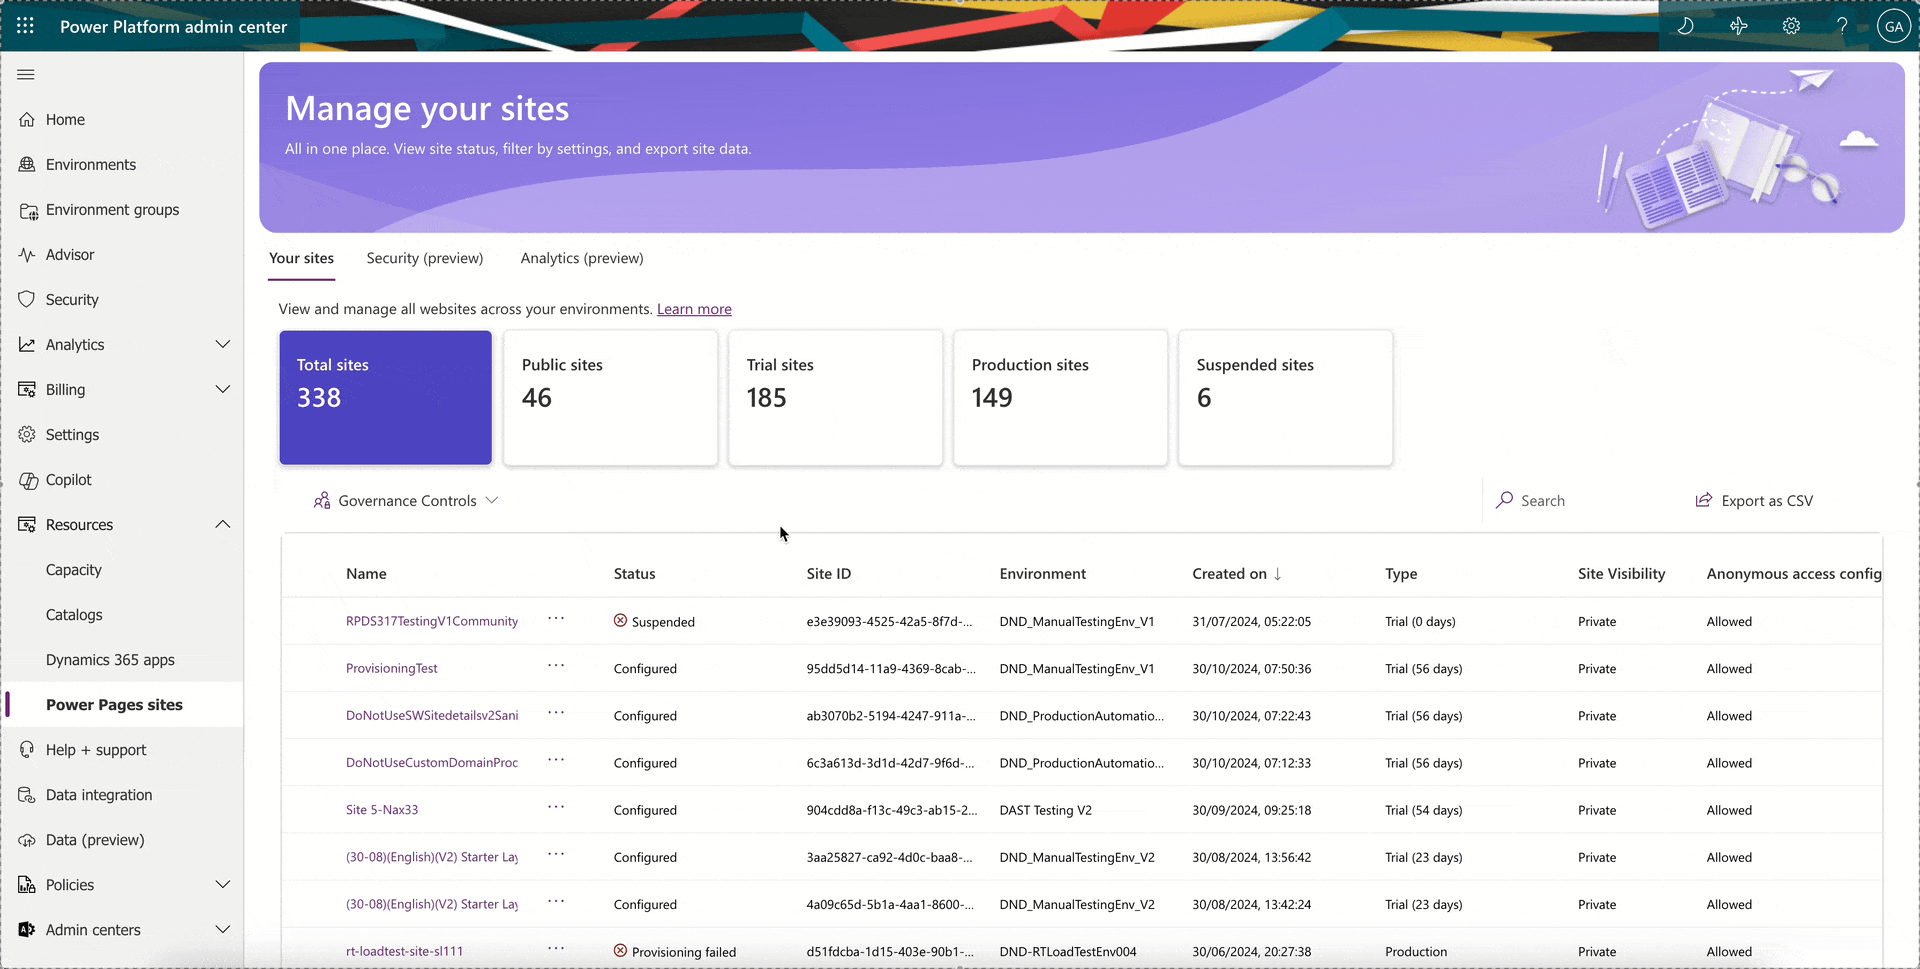Open the Governance Controls dropdown
The width and height of the screenshot is (1920, 969).
(x=404, y=500)
